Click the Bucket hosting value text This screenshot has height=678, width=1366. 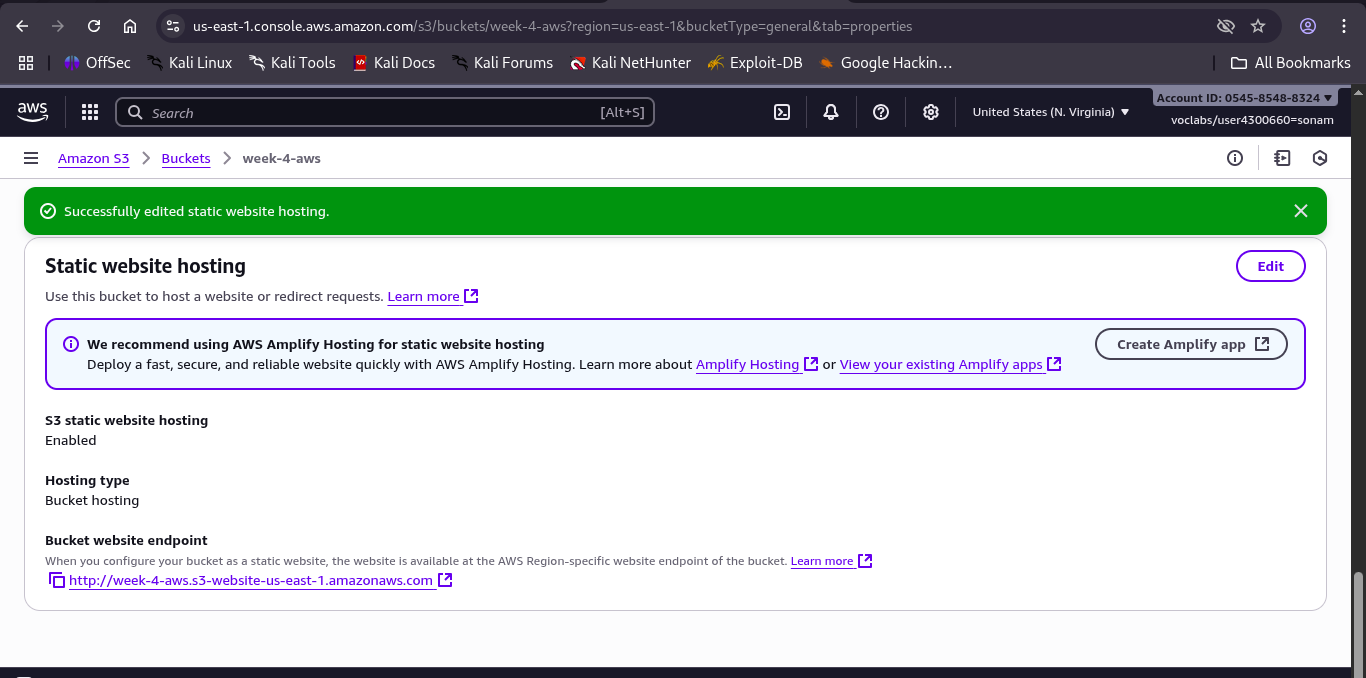coord(92,500)
